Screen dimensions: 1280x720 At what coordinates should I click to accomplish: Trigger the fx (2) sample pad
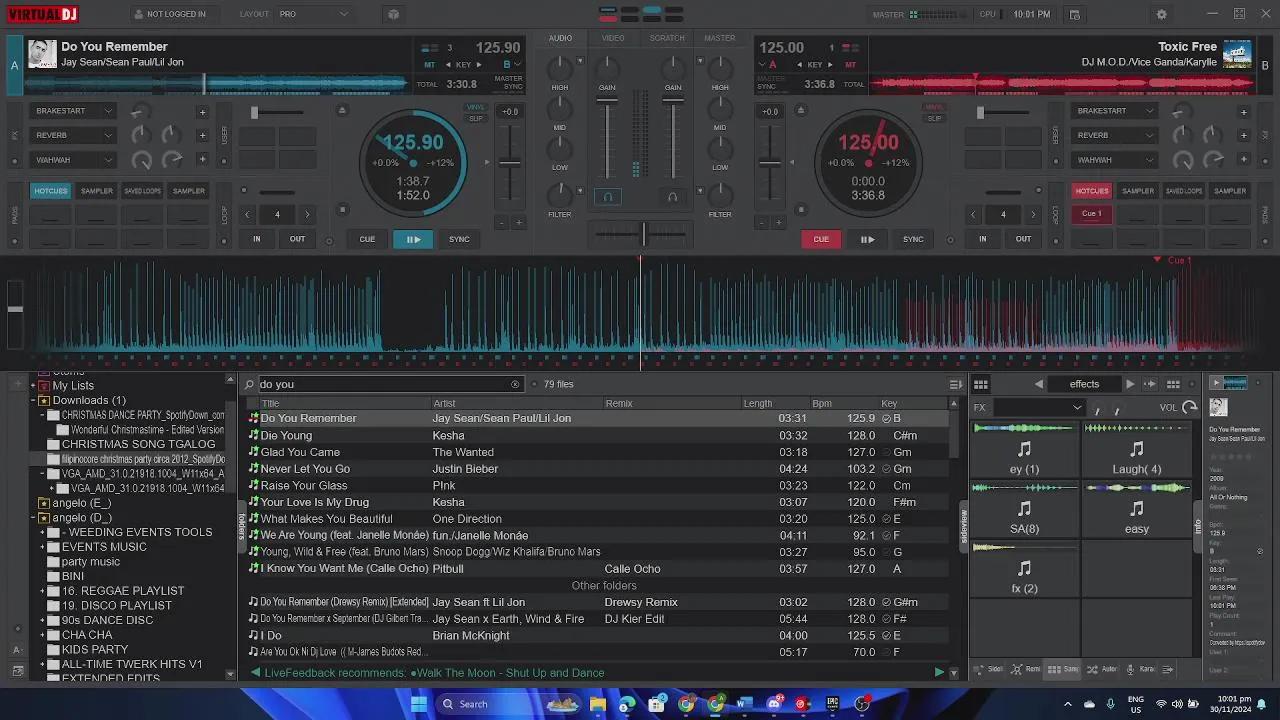pos(1024,570)
